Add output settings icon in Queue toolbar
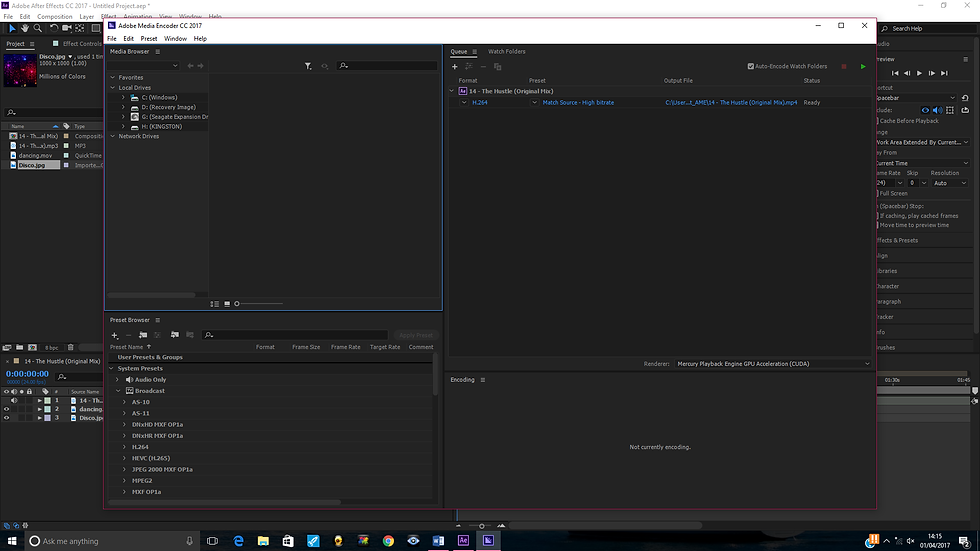The height and width of the screenshot is (551, 980). pyautogui.click(x=469, y=66)
